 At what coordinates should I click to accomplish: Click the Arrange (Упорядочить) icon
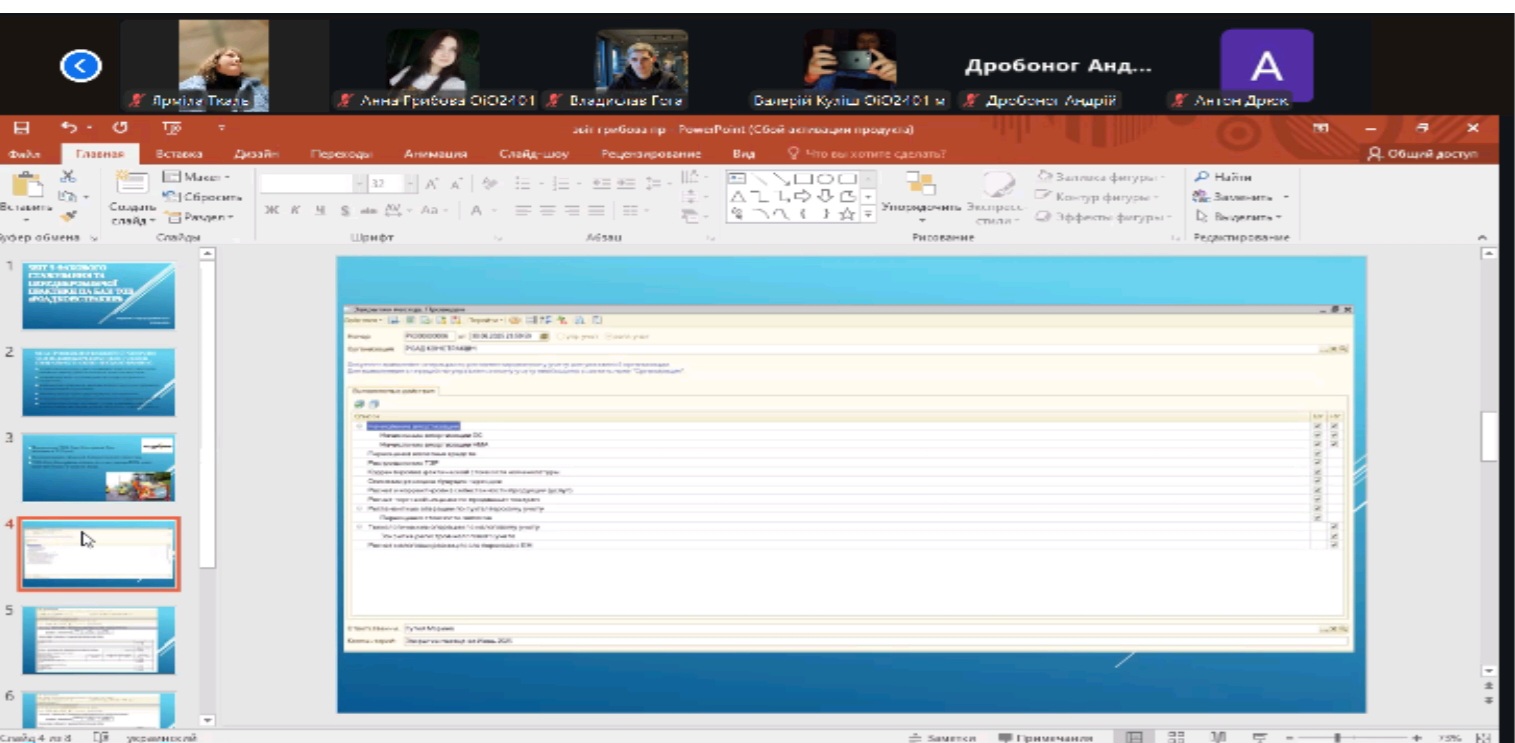pos(919,183)
